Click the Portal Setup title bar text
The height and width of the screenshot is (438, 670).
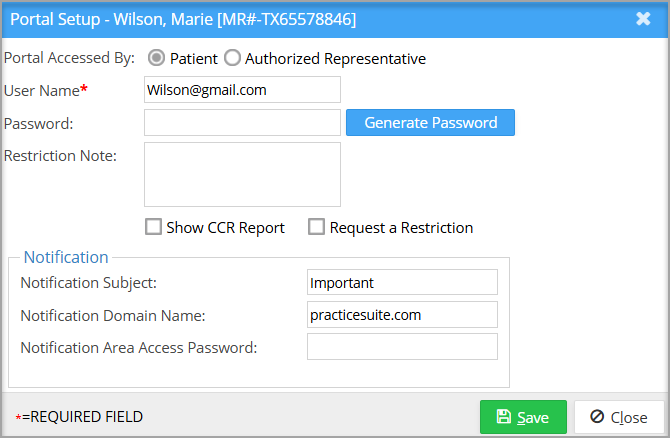coord(183,19)
